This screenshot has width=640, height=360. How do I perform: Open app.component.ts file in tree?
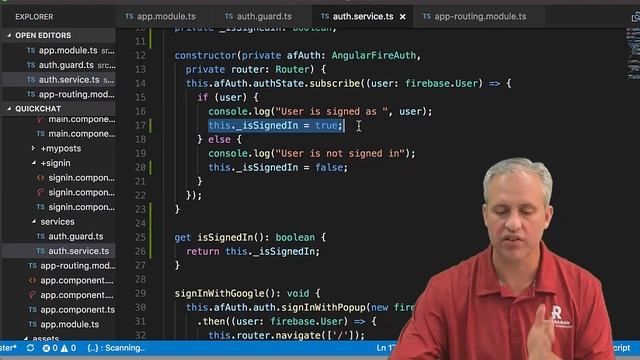(58, 310)
